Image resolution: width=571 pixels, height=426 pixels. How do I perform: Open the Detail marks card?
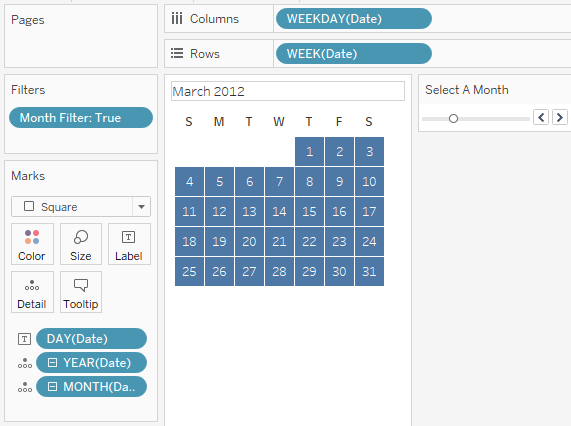click(x=32, y=292)
